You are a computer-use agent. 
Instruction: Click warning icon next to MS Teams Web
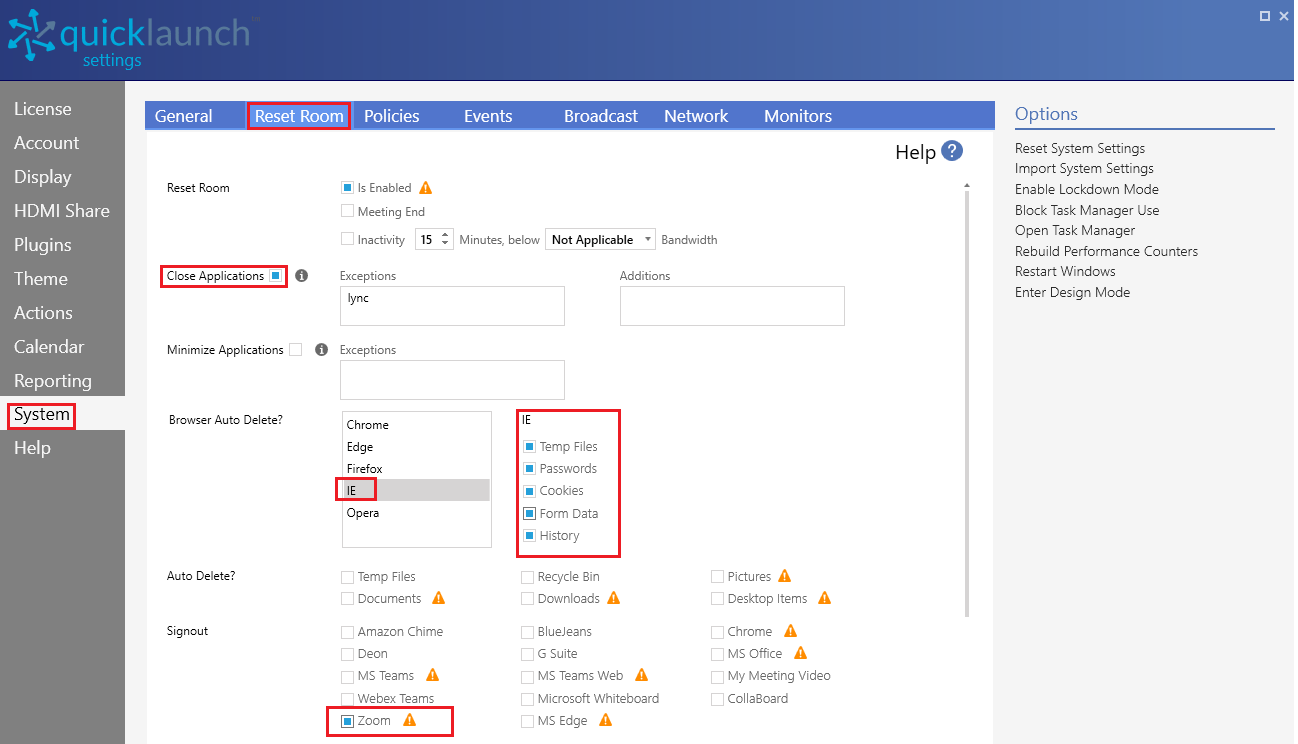(642, 675)
